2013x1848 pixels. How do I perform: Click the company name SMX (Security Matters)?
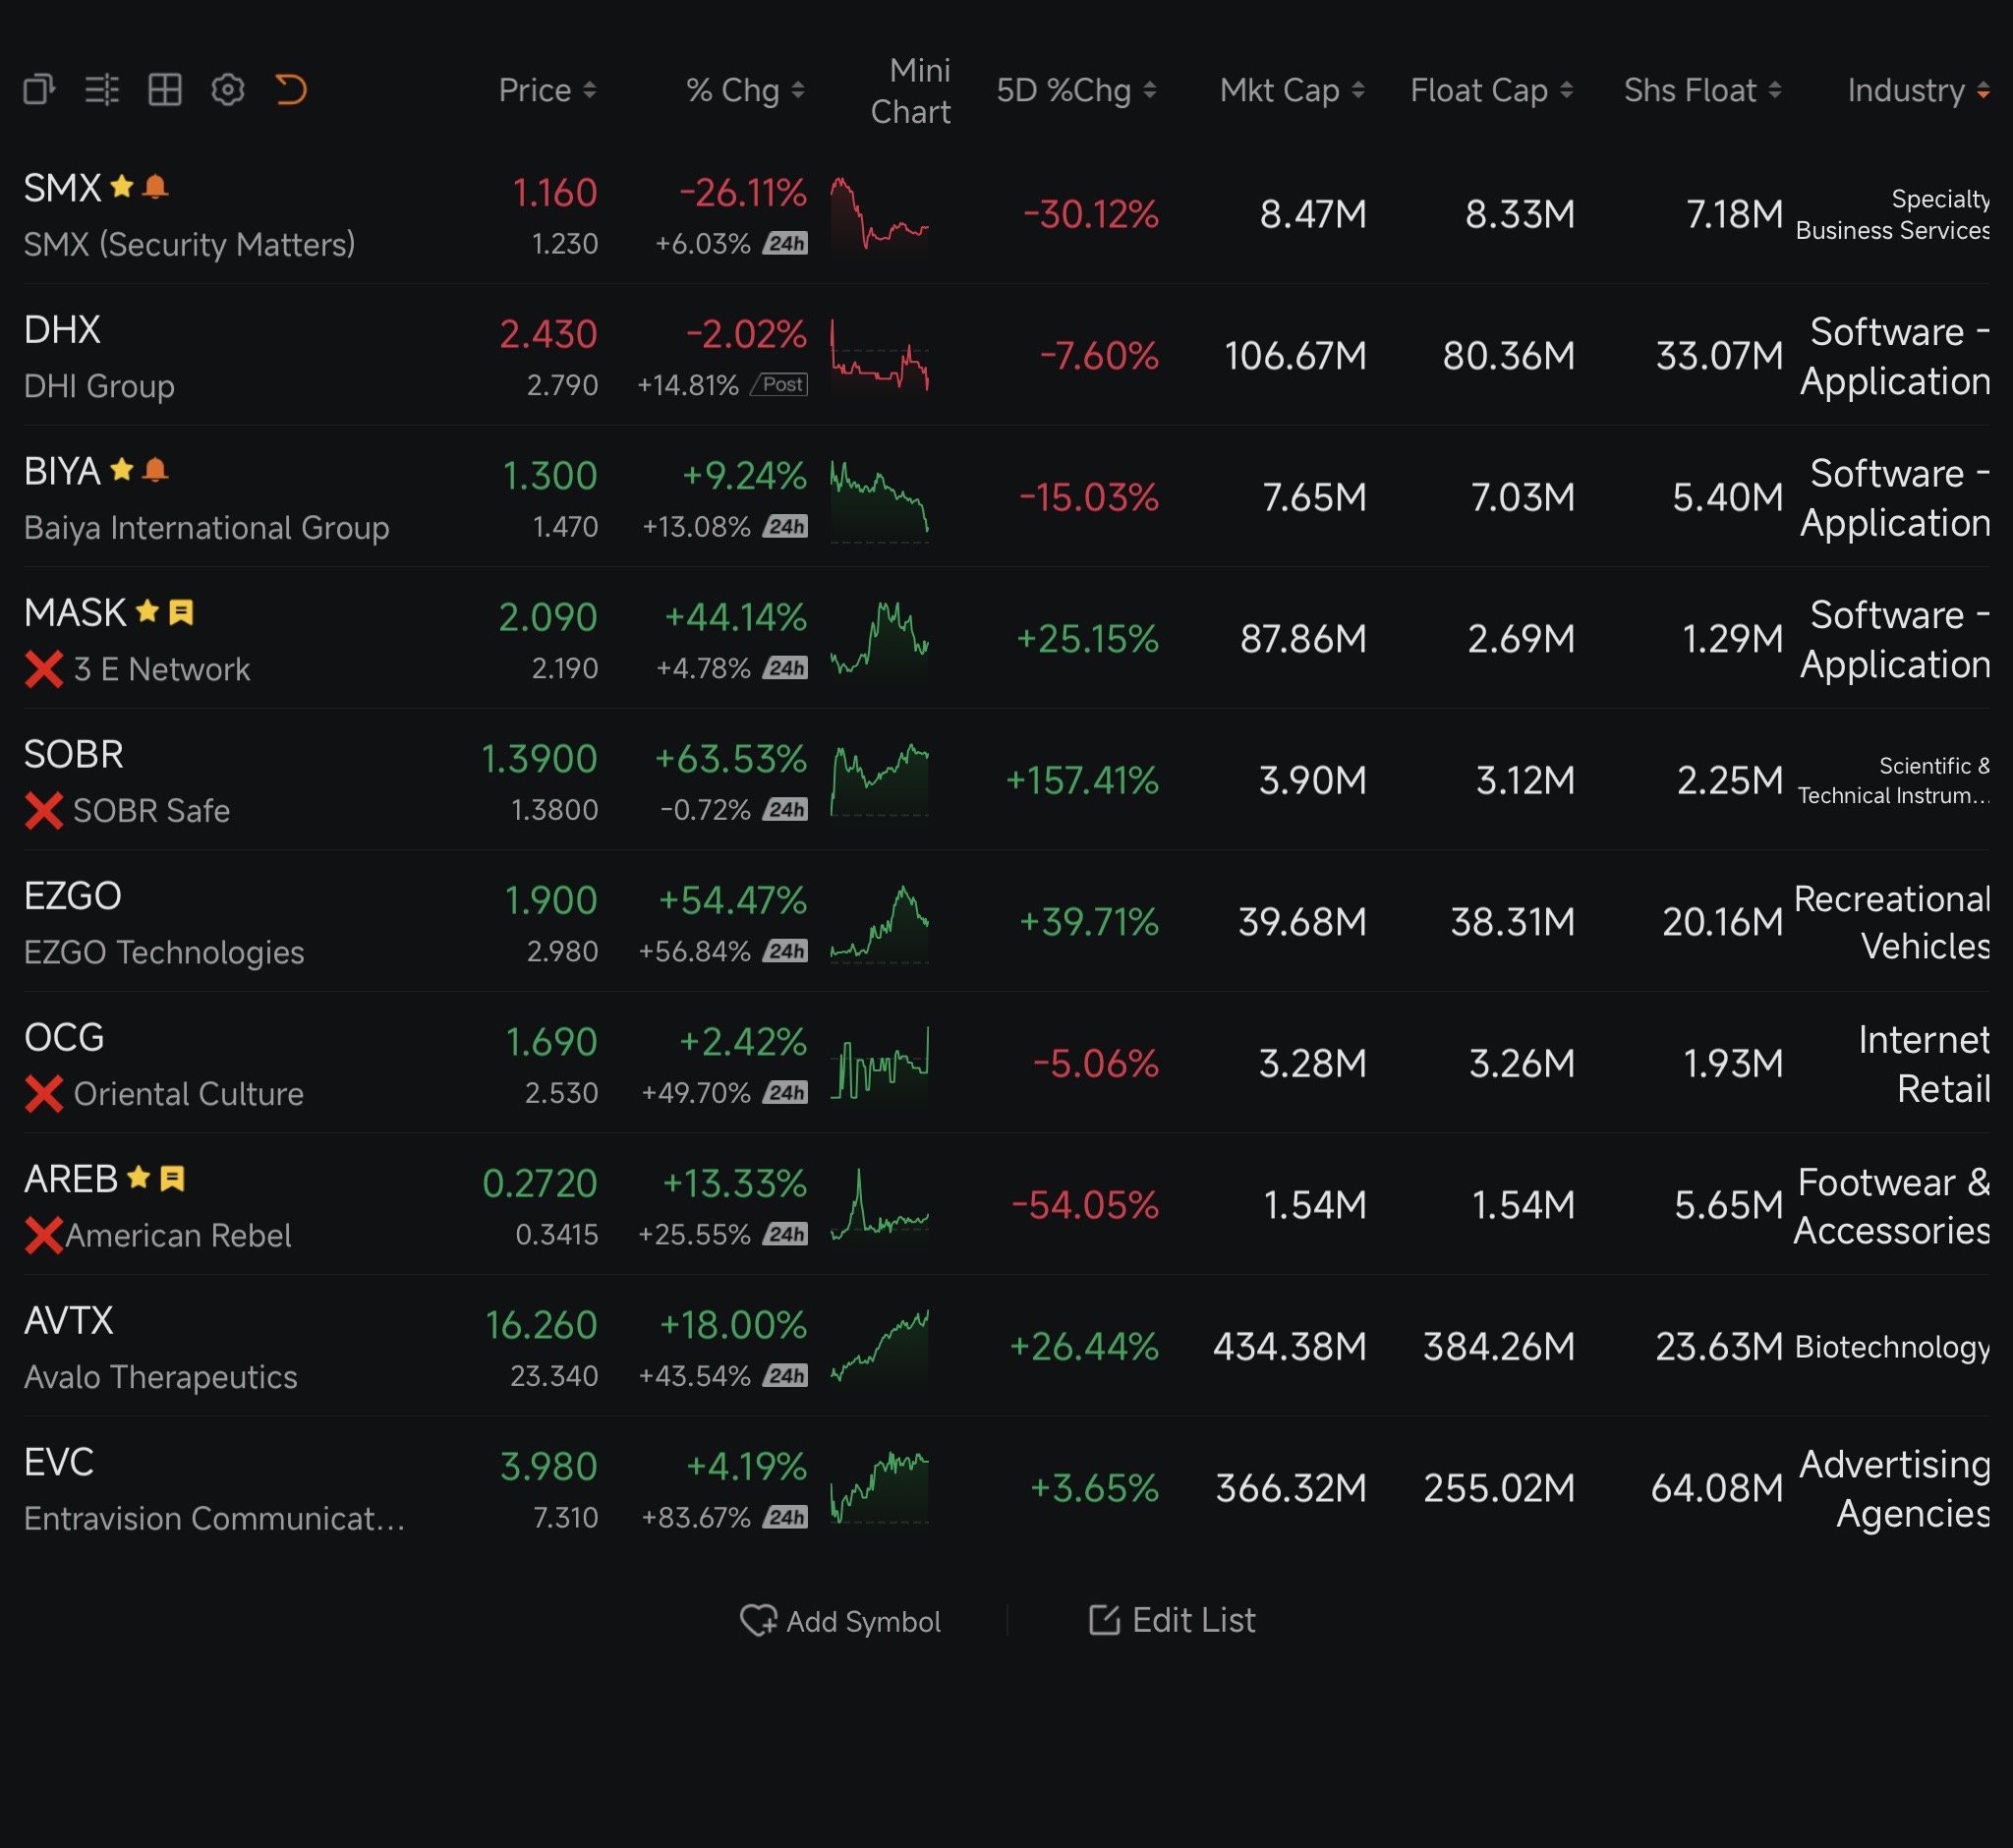coord(189,245)
